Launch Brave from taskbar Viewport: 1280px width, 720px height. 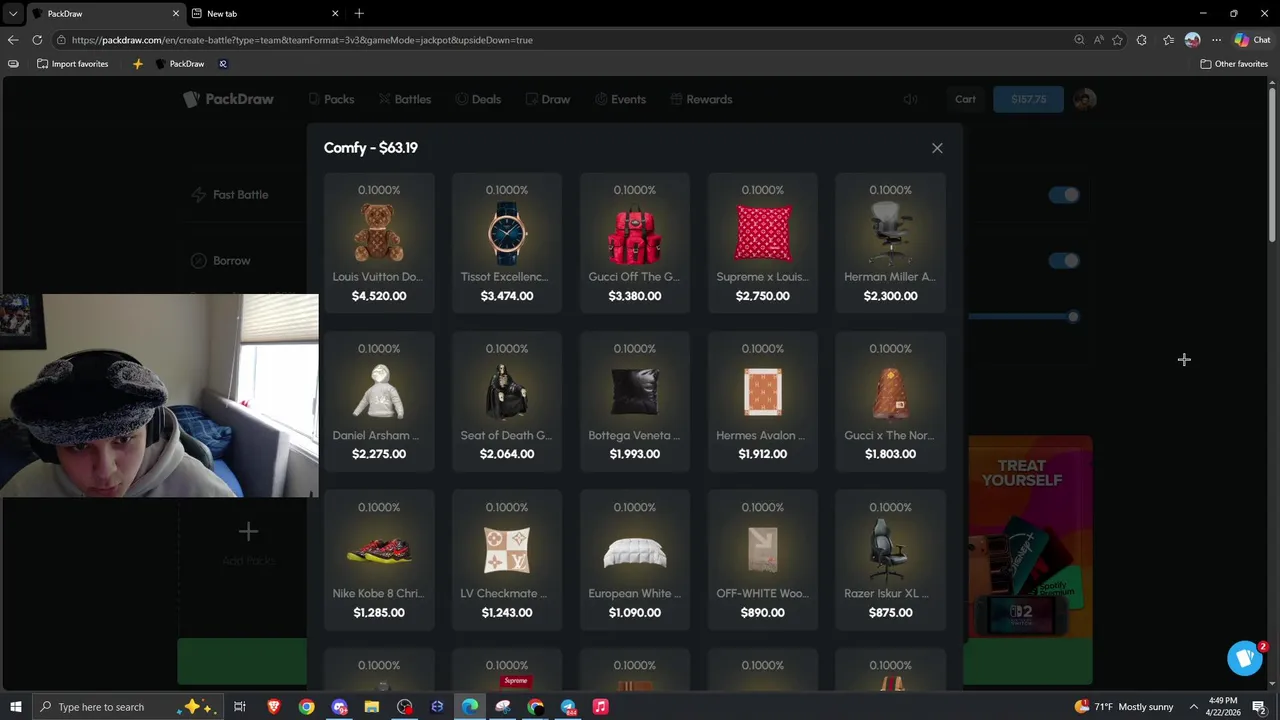pyautogui.click(x=273, y=707)
